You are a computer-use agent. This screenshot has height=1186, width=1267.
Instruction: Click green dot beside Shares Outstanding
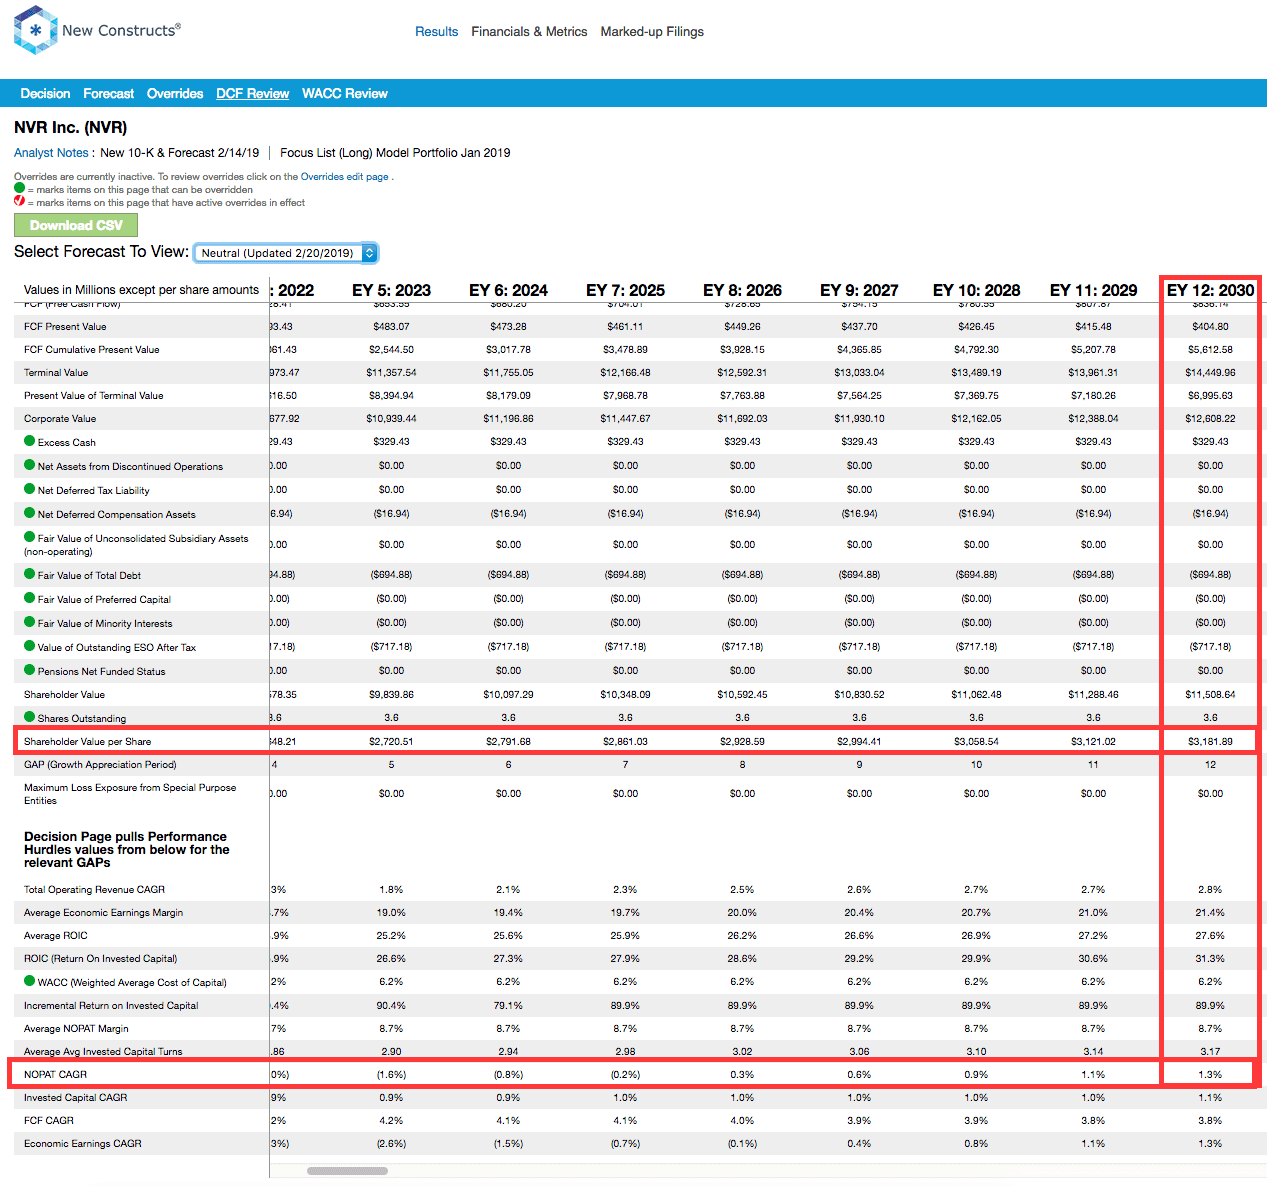tap(30, 717)
